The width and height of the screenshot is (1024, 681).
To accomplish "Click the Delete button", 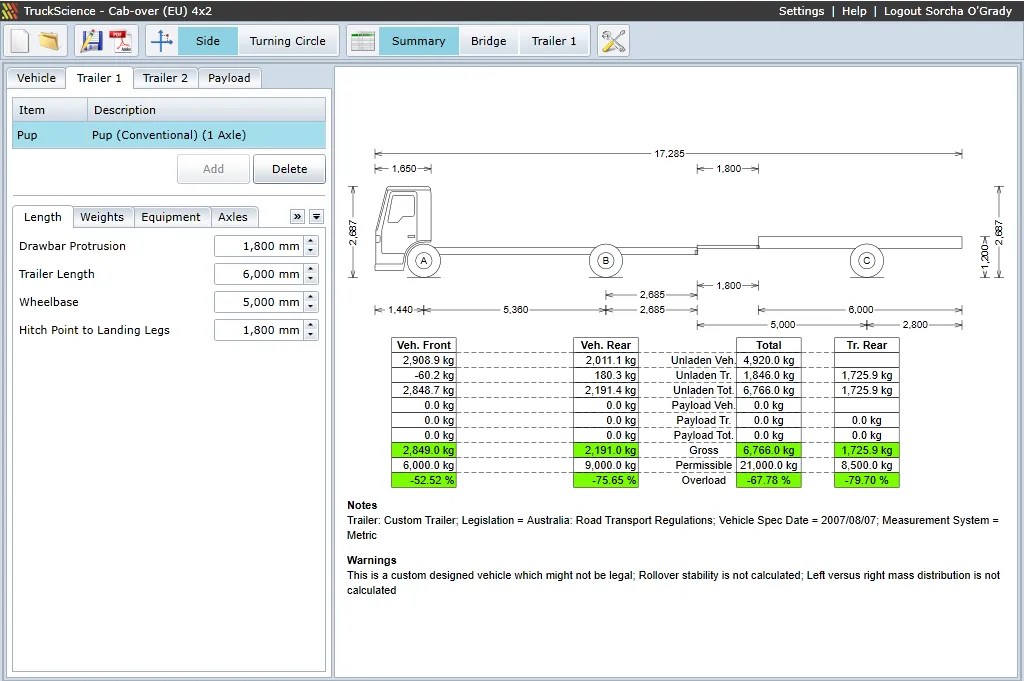I will click(x=289, y=169).
